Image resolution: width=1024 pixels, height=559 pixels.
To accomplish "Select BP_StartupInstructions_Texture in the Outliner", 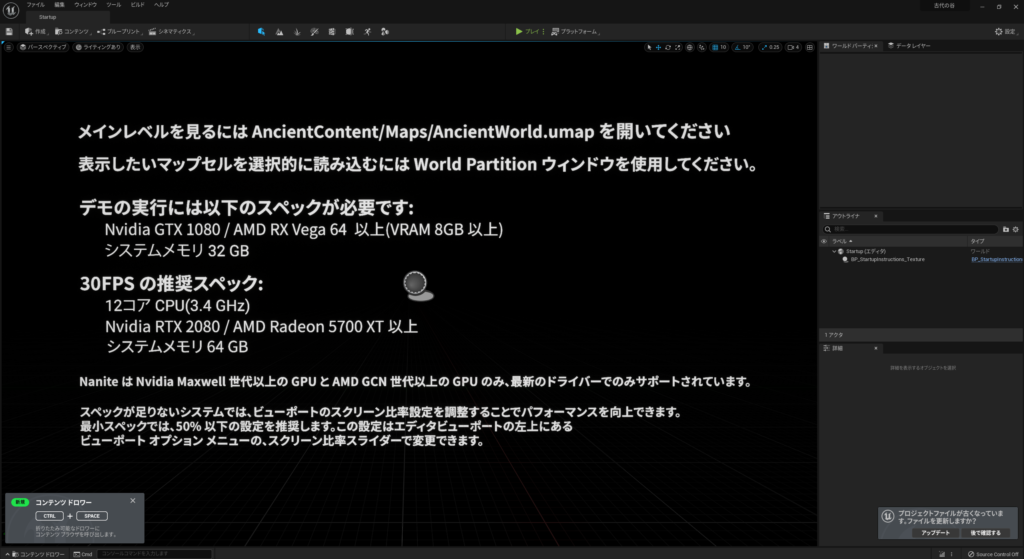I will [x=888, y=259].
